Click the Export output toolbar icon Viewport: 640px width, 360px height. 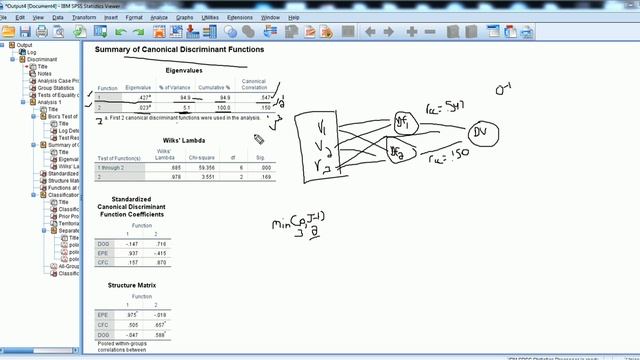pos(80,31)
